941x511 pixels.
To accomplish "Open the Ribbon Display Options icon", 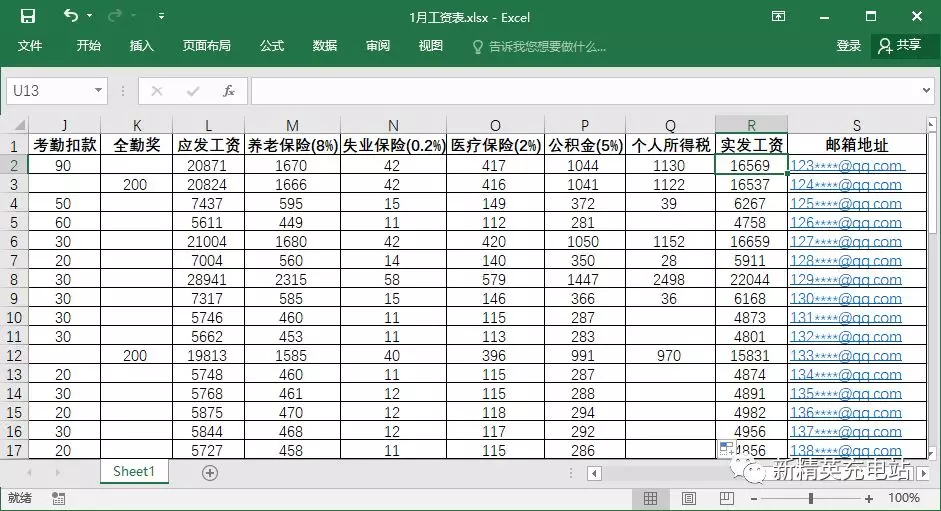I will [778, 16].
